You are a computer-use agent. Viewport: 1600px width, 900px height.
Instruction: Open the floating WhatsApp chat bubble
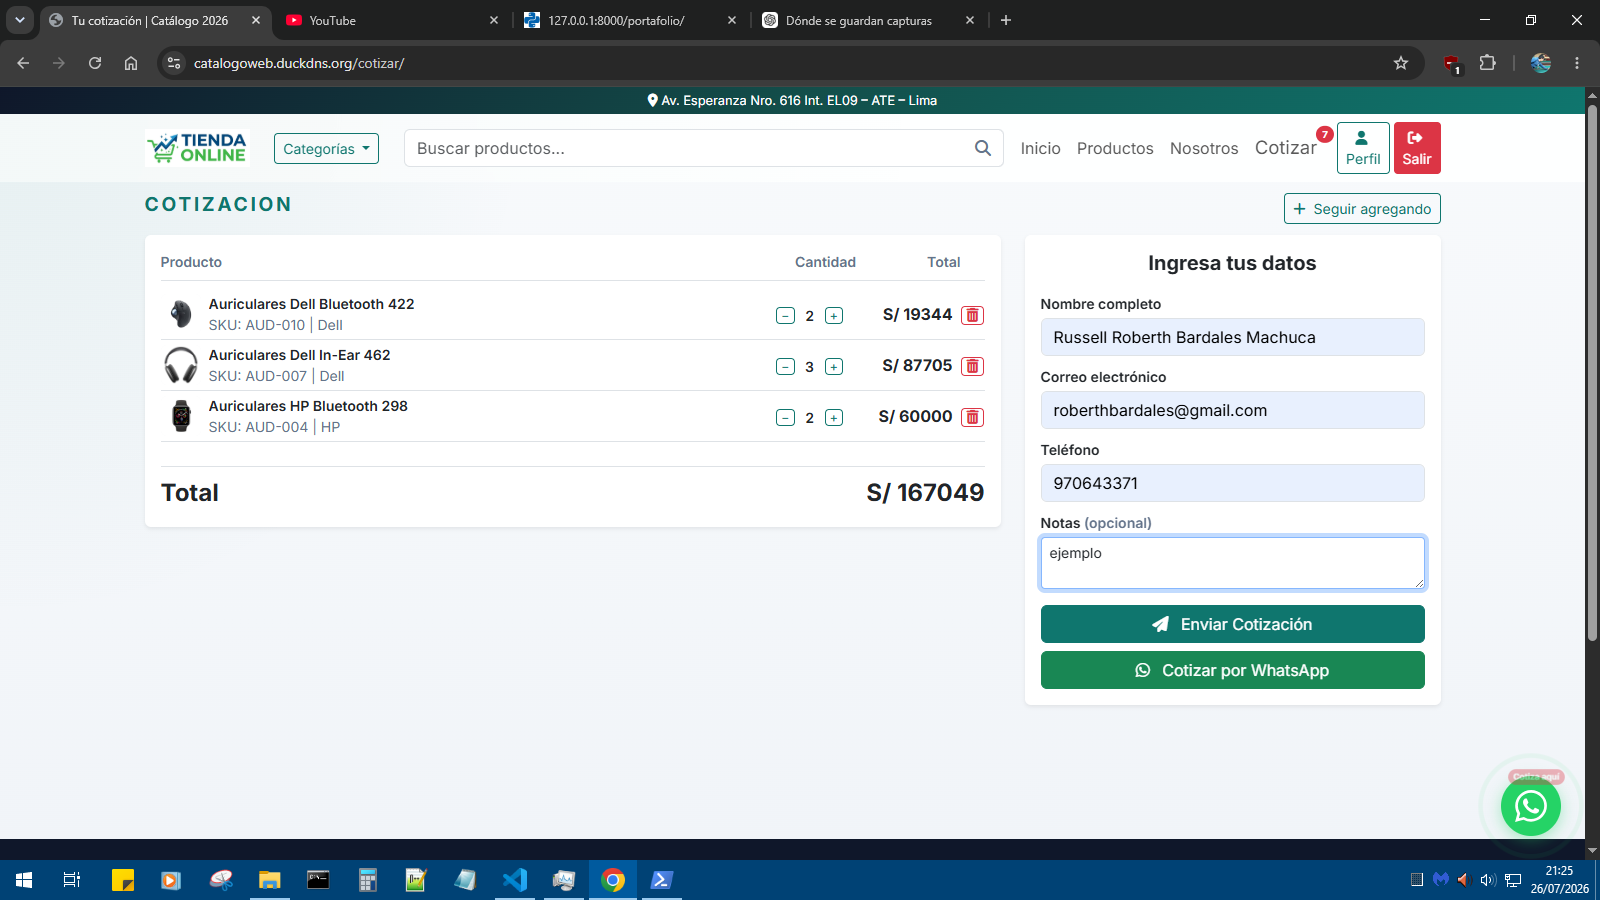tap(1530, 806)
